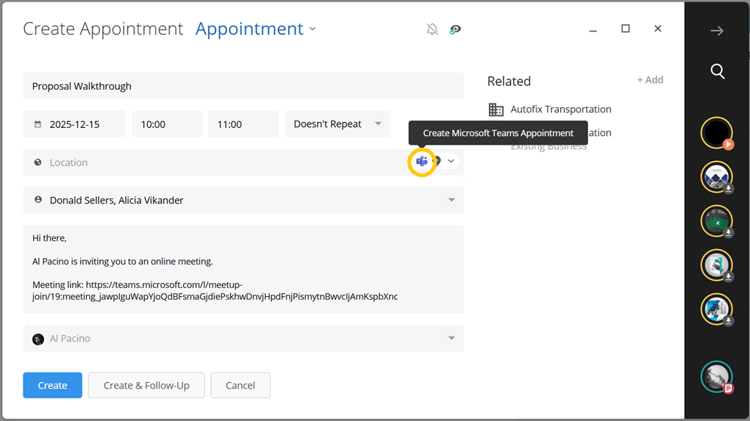The image size is (750, 421).
Task: Open the Doesn't Repeat dropdown
Action: [337, 124]
